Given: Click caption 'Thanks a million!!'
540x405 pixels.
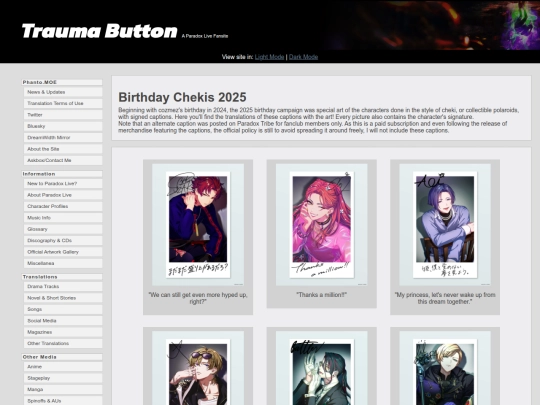Looking at the screenshot, I should click(x=322, y=295).
